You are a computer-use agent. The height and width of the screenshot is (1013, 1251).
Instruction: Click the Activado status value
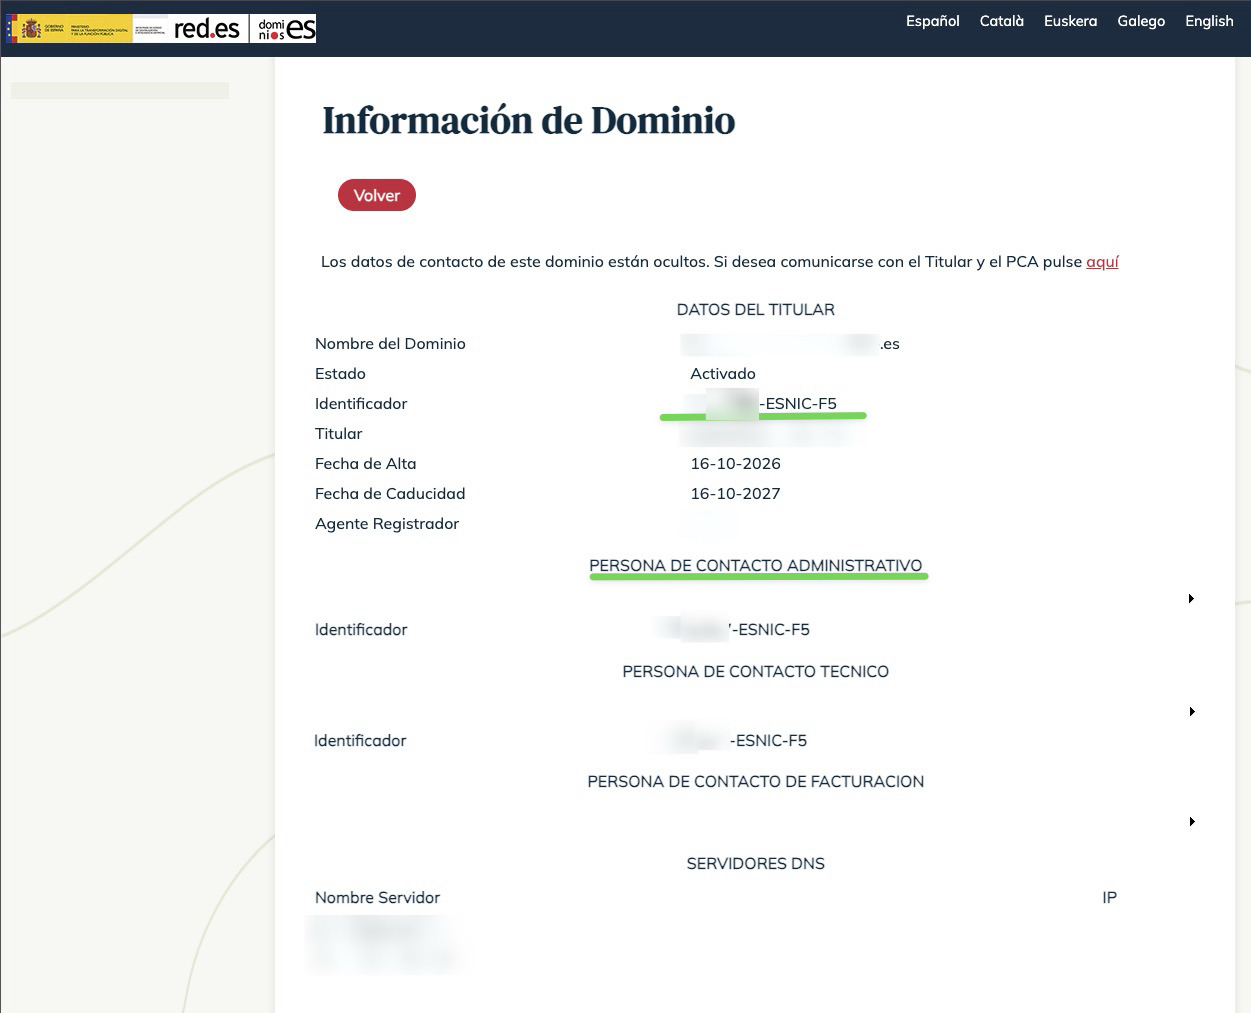tap(723, 374)
